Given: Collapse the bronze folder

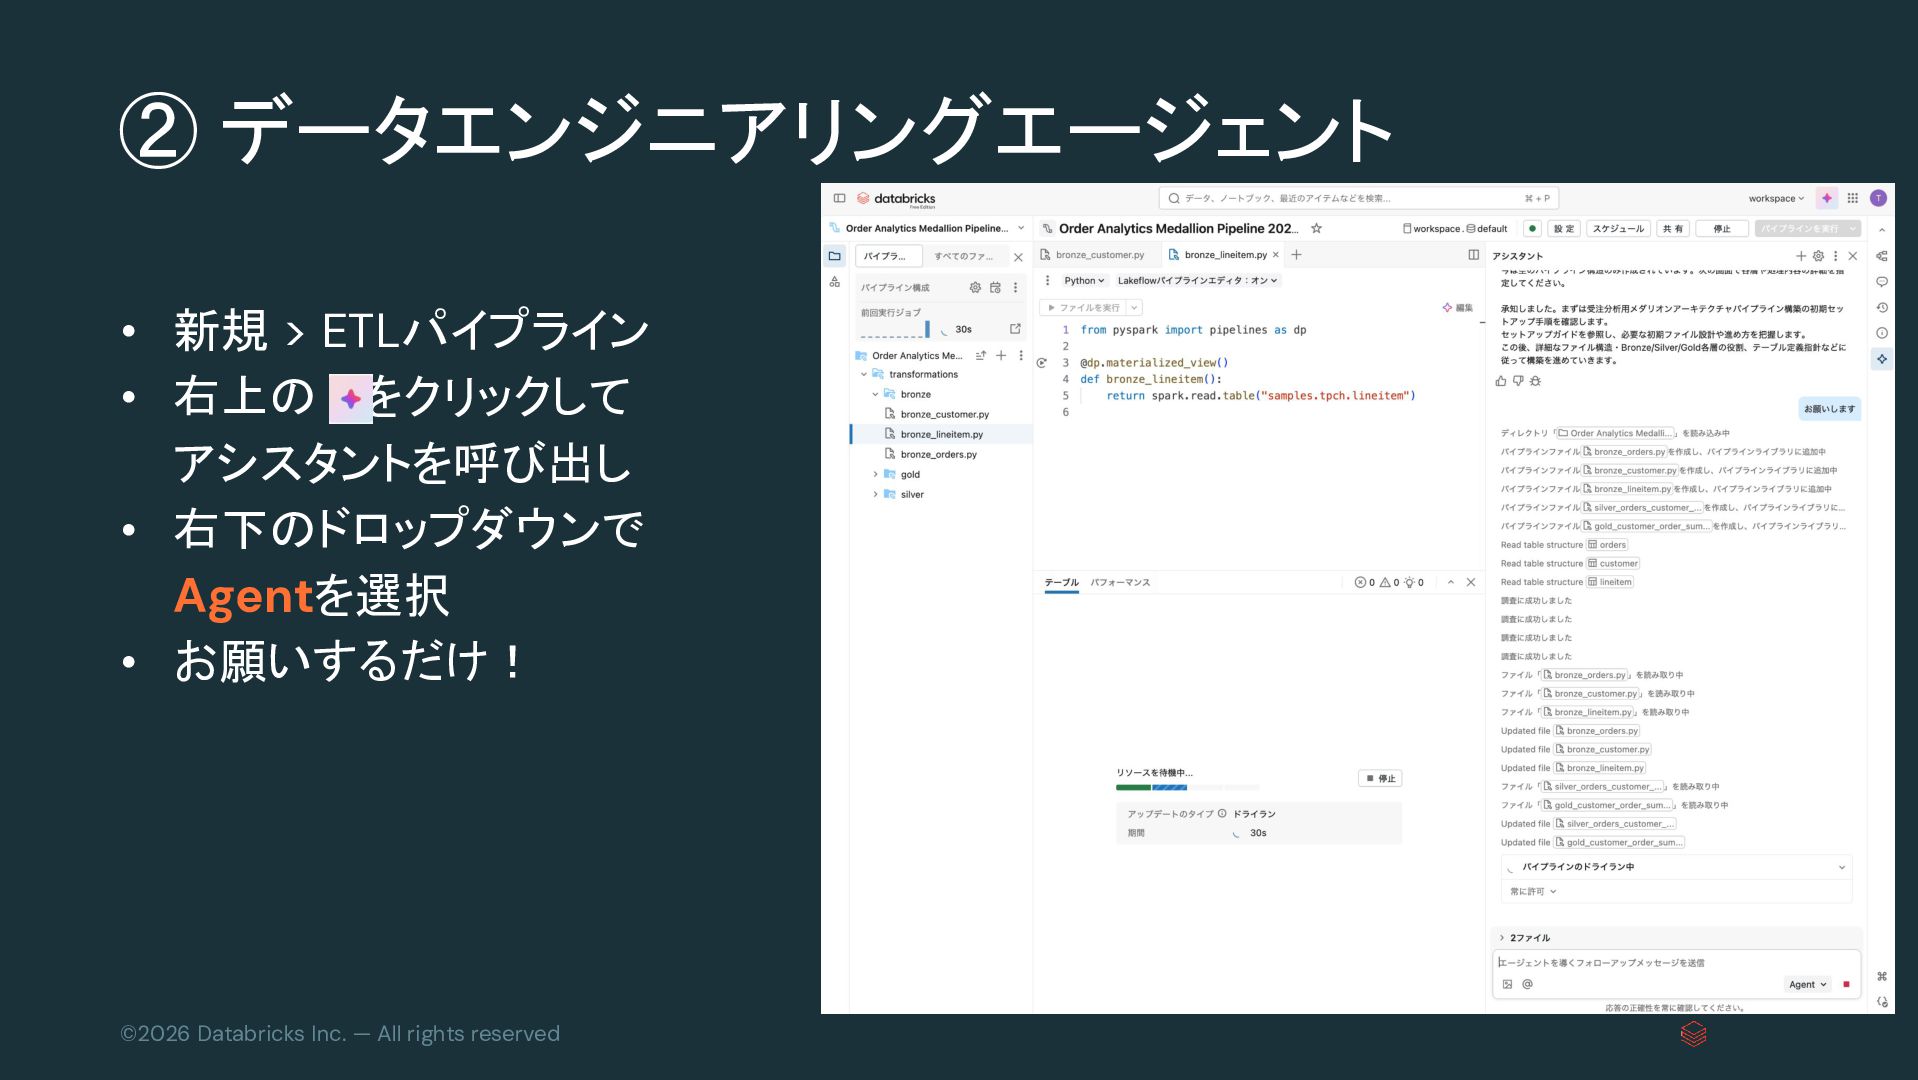Looking at the screenshot, I should pos(875,395).
